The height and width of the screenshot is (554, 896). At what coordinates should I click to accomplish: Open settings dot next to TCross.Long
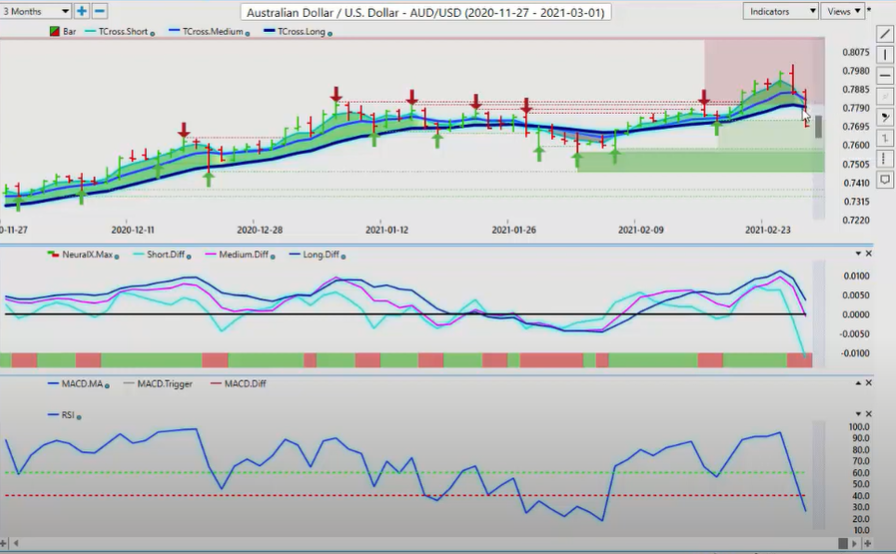click(x=330, y=34)
